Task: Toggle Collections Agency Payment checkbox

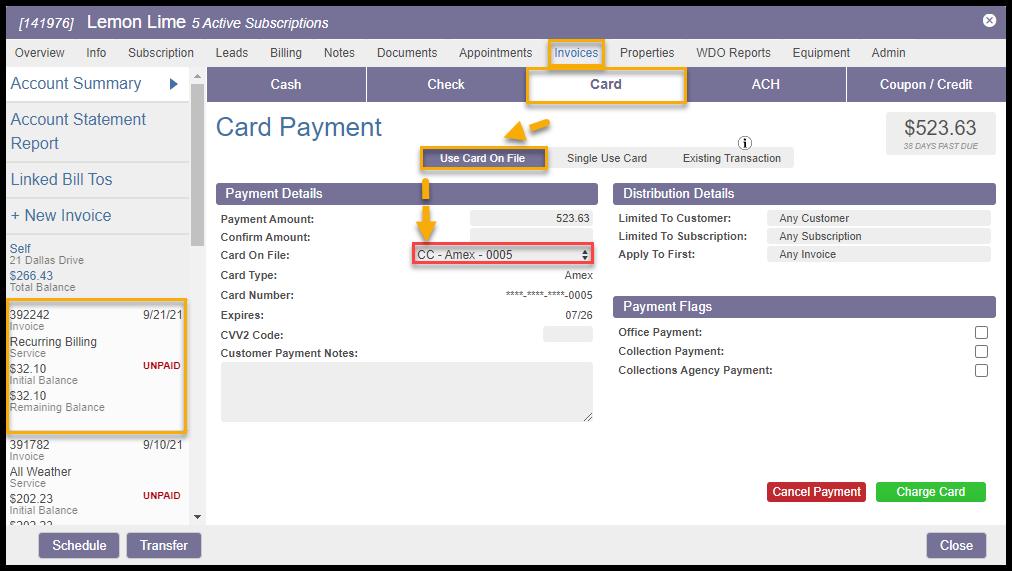Action: pyautogui.click(x=981, y=371)
